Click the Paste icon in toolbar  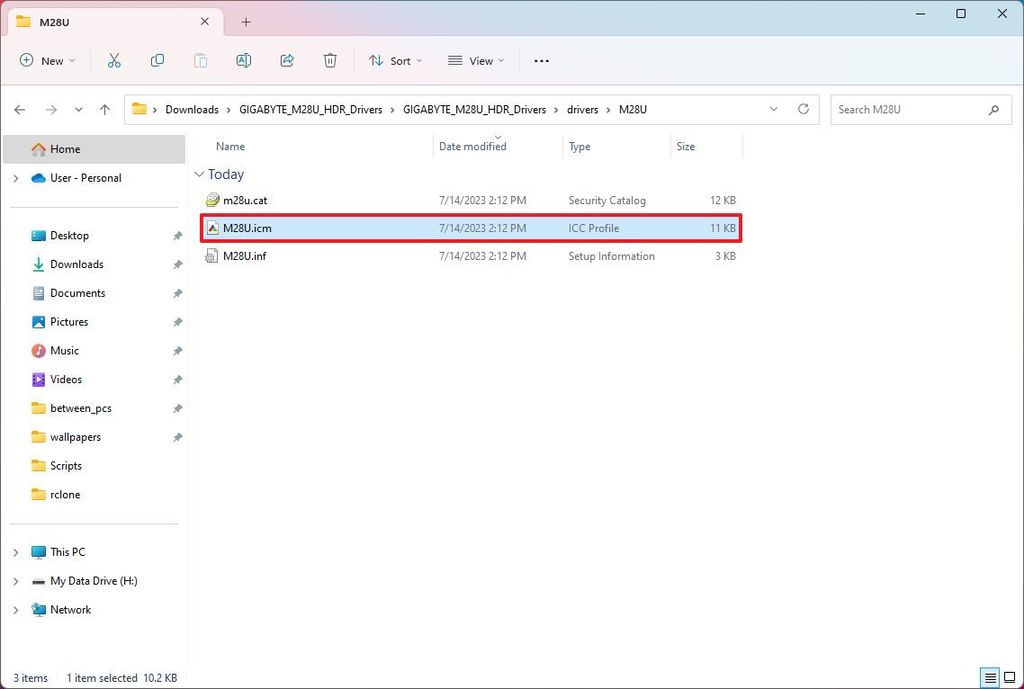[x=200, y=61]
